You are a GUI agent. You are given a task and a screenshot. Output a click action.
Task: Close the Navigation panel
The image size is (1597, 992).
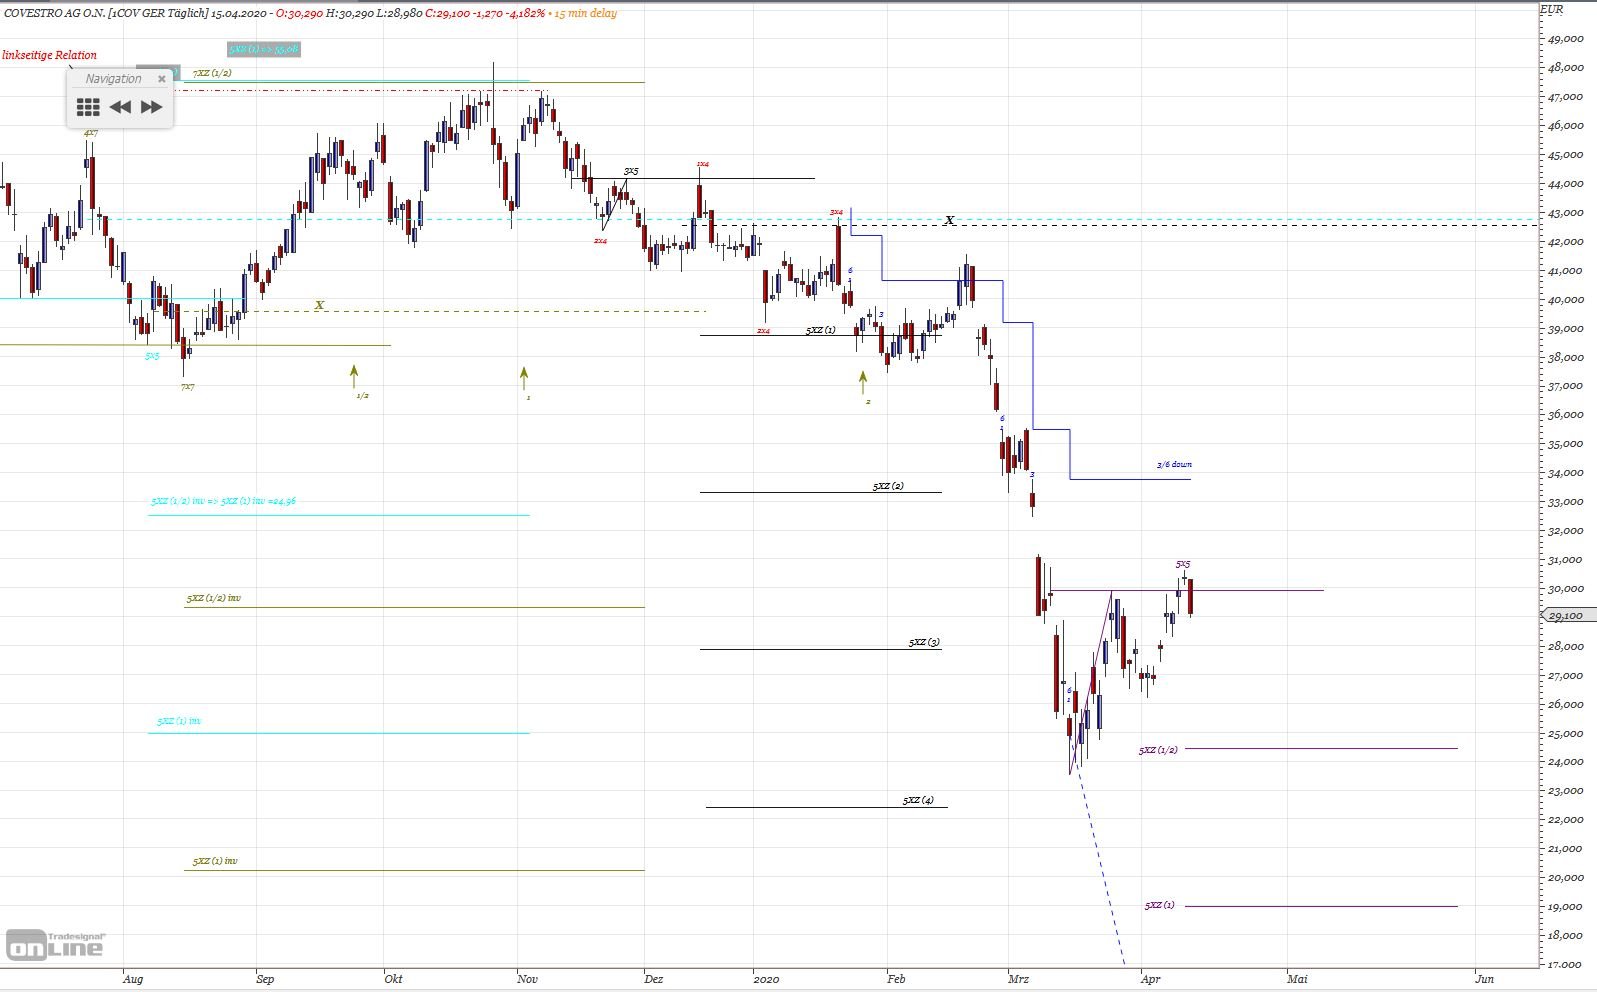click(x=162, y=78)
